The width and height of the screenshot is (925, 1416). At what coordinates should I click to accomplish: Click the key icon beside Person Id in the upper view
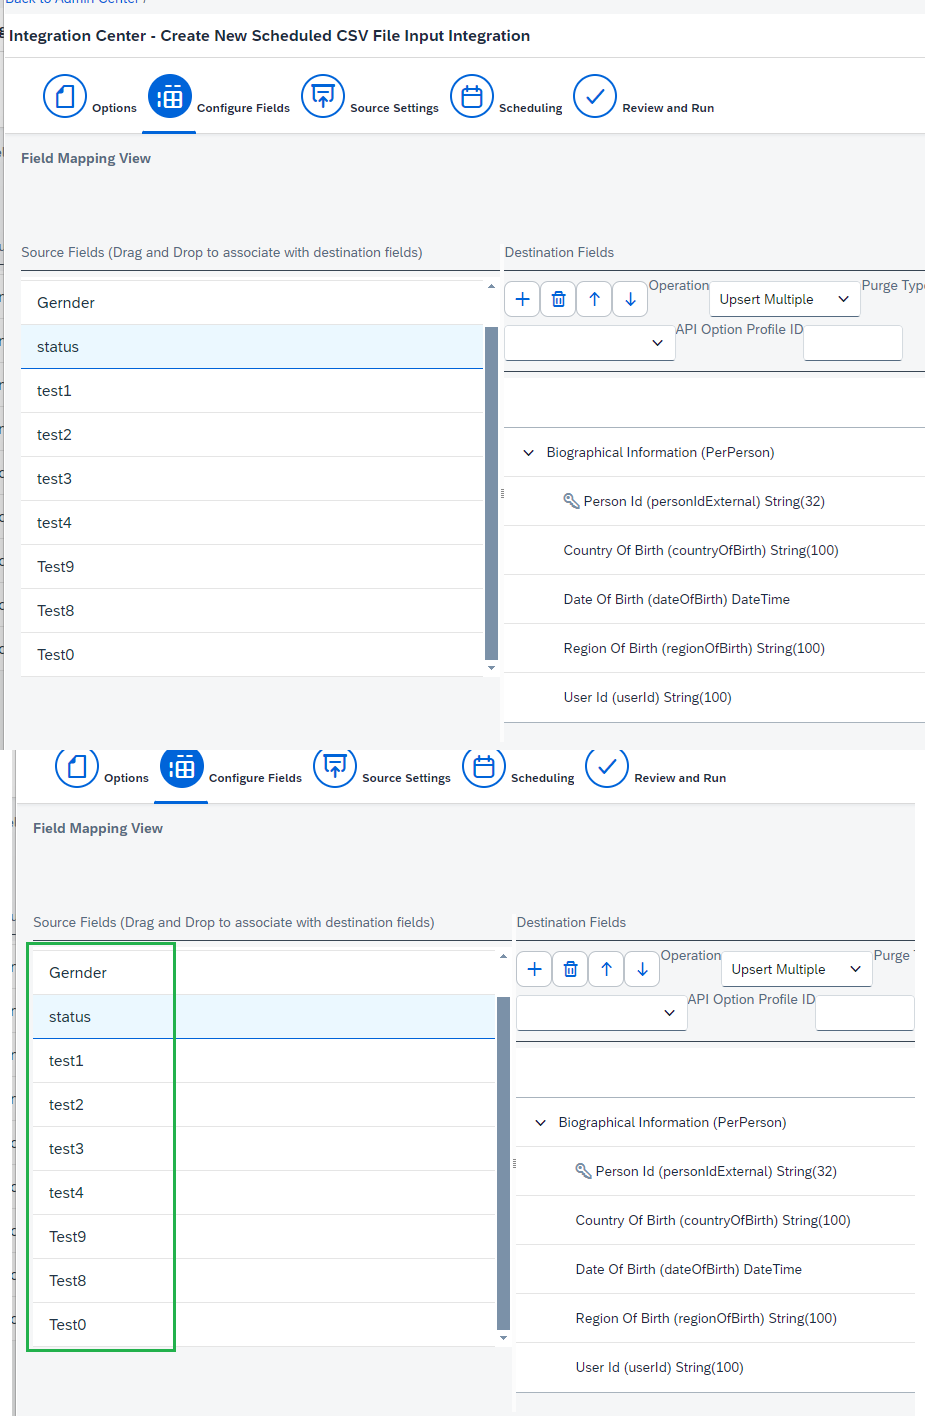pos(571,501)
